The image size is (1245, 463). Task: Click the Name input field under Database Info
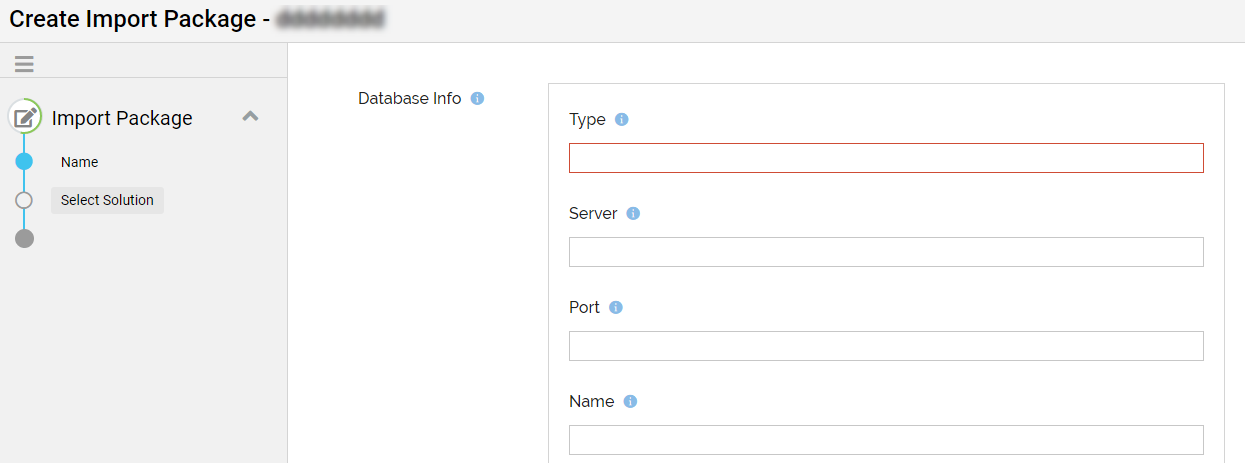[885, 440]
